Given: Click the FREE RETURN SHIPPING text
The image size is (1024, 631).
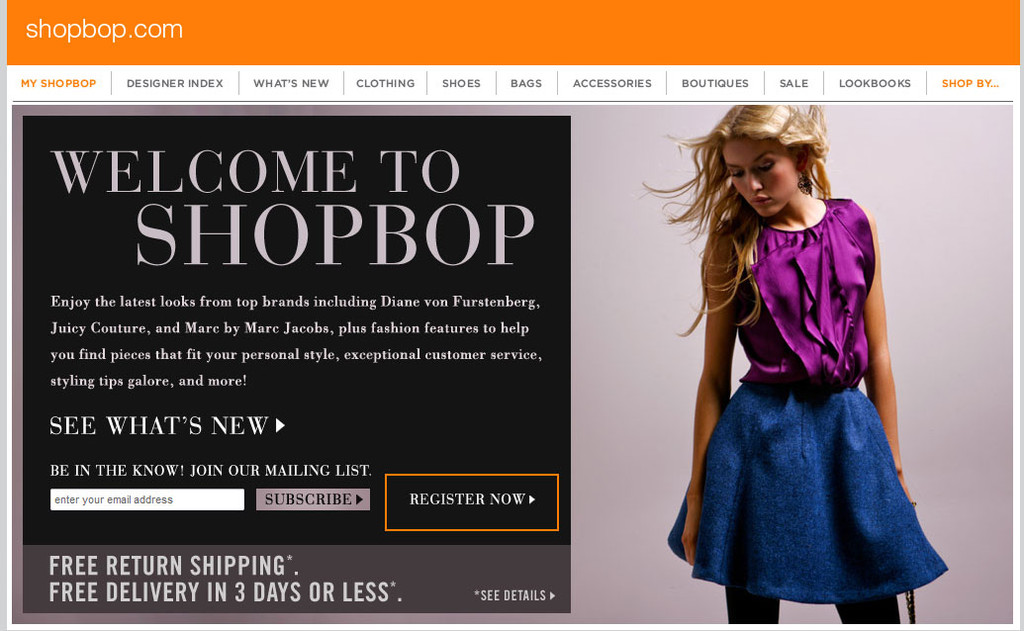Looking at the screenshot, I should [174, 566].
